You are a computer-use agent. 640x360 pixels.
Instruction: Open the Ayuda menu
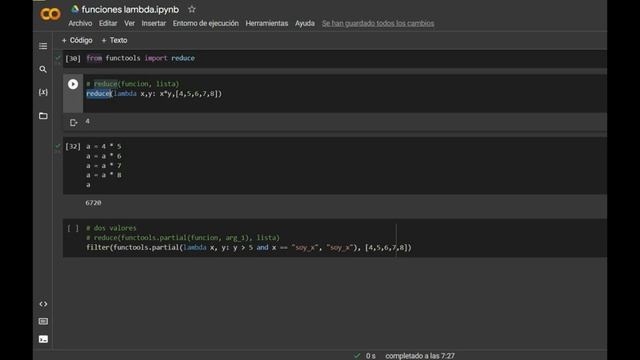304,23
